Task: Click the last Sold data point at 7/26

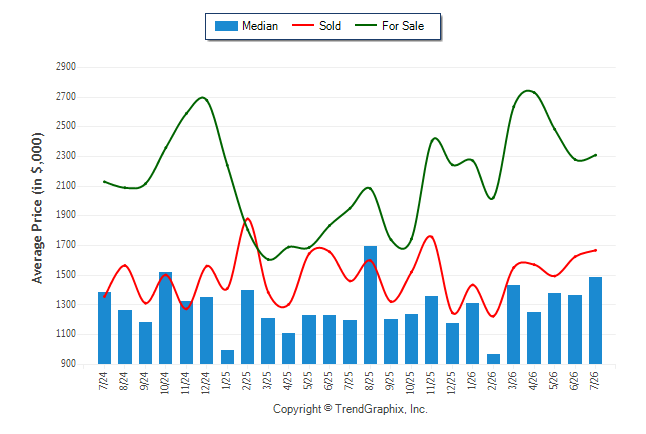Action: pyautogui.click(x=595, y=250)
